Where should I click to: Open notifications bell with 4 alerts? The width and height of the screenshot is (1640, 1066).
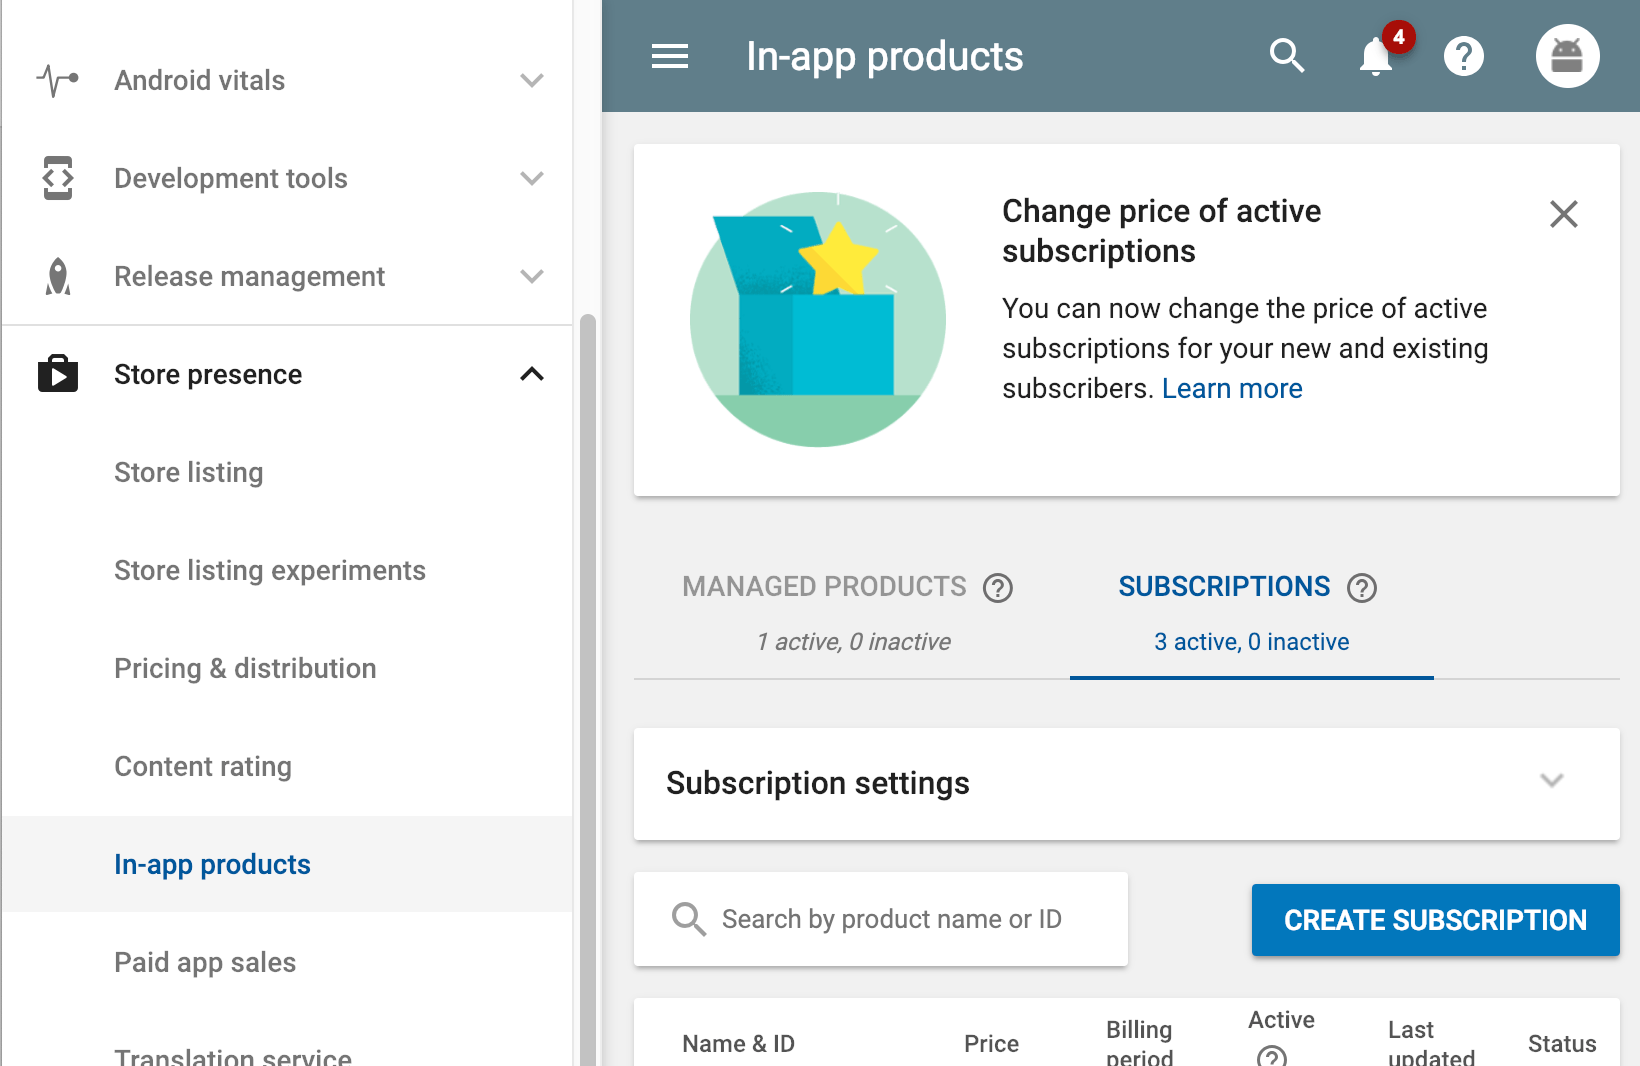[1376, 56]
